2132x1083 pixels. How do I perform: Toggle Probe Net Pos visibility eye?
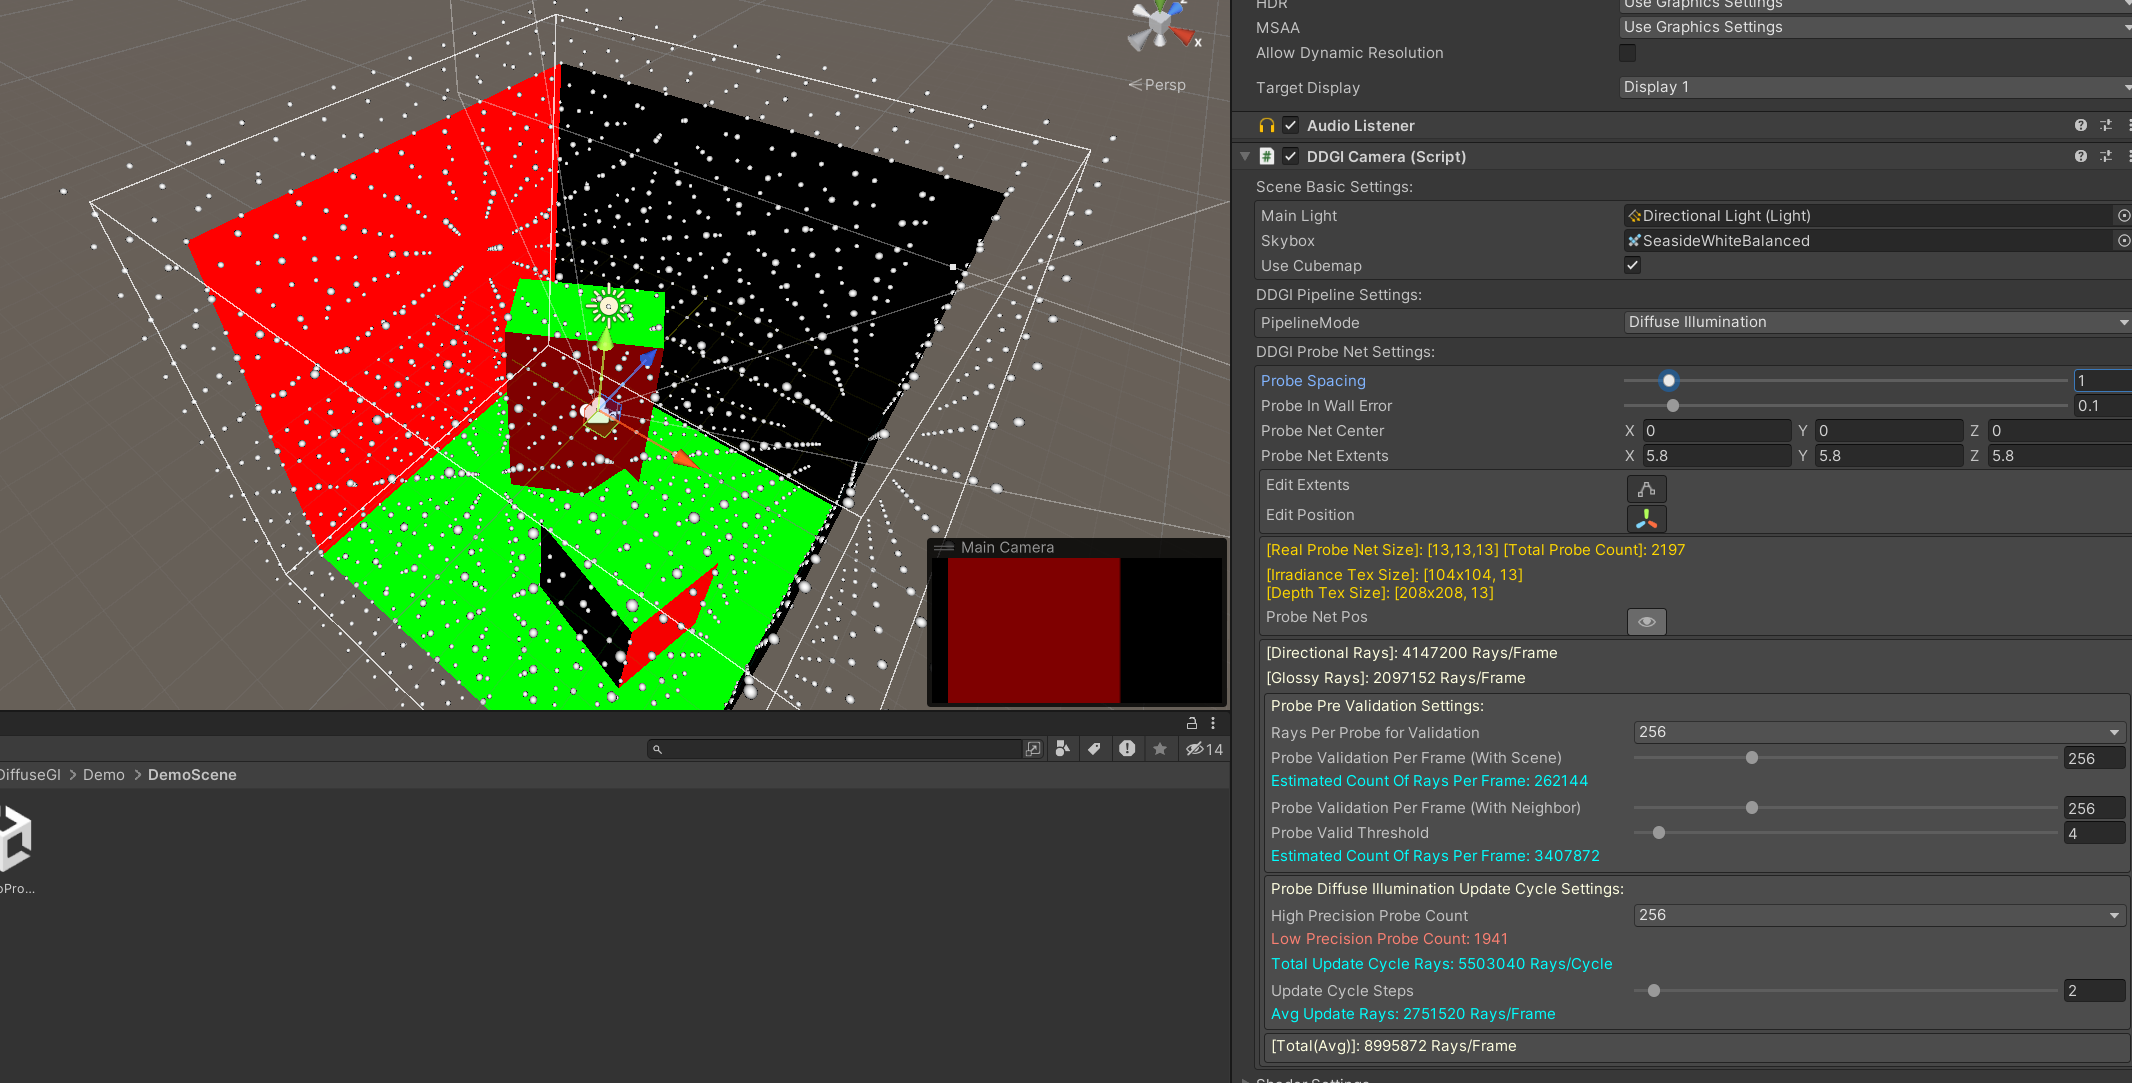[1646, 621]
